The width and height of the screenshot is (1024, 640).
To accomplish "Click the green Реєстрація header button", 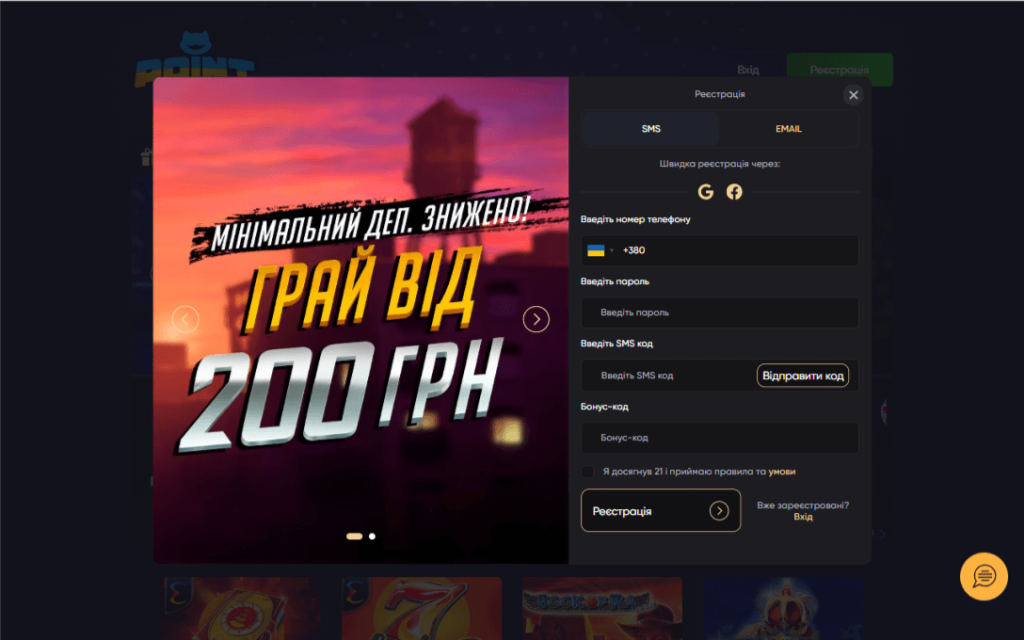I will (x=840, y=70).
